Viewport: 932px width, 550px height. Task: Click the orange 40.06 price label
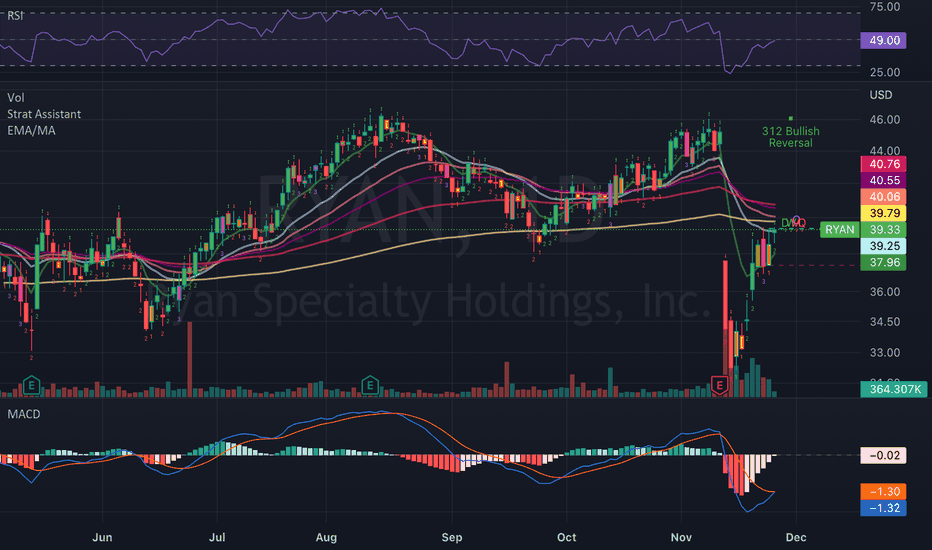click(883, 197)
